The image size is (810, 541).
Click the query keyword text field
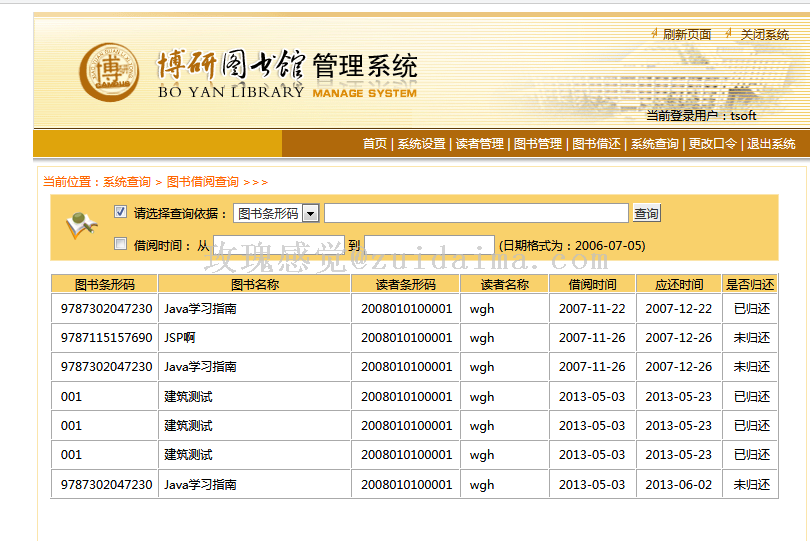pyautogui.click(x=476, y=213)
